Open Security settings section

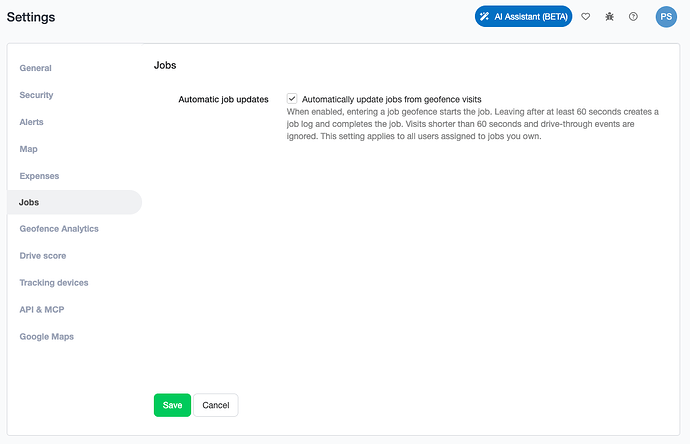click(36, 95)
